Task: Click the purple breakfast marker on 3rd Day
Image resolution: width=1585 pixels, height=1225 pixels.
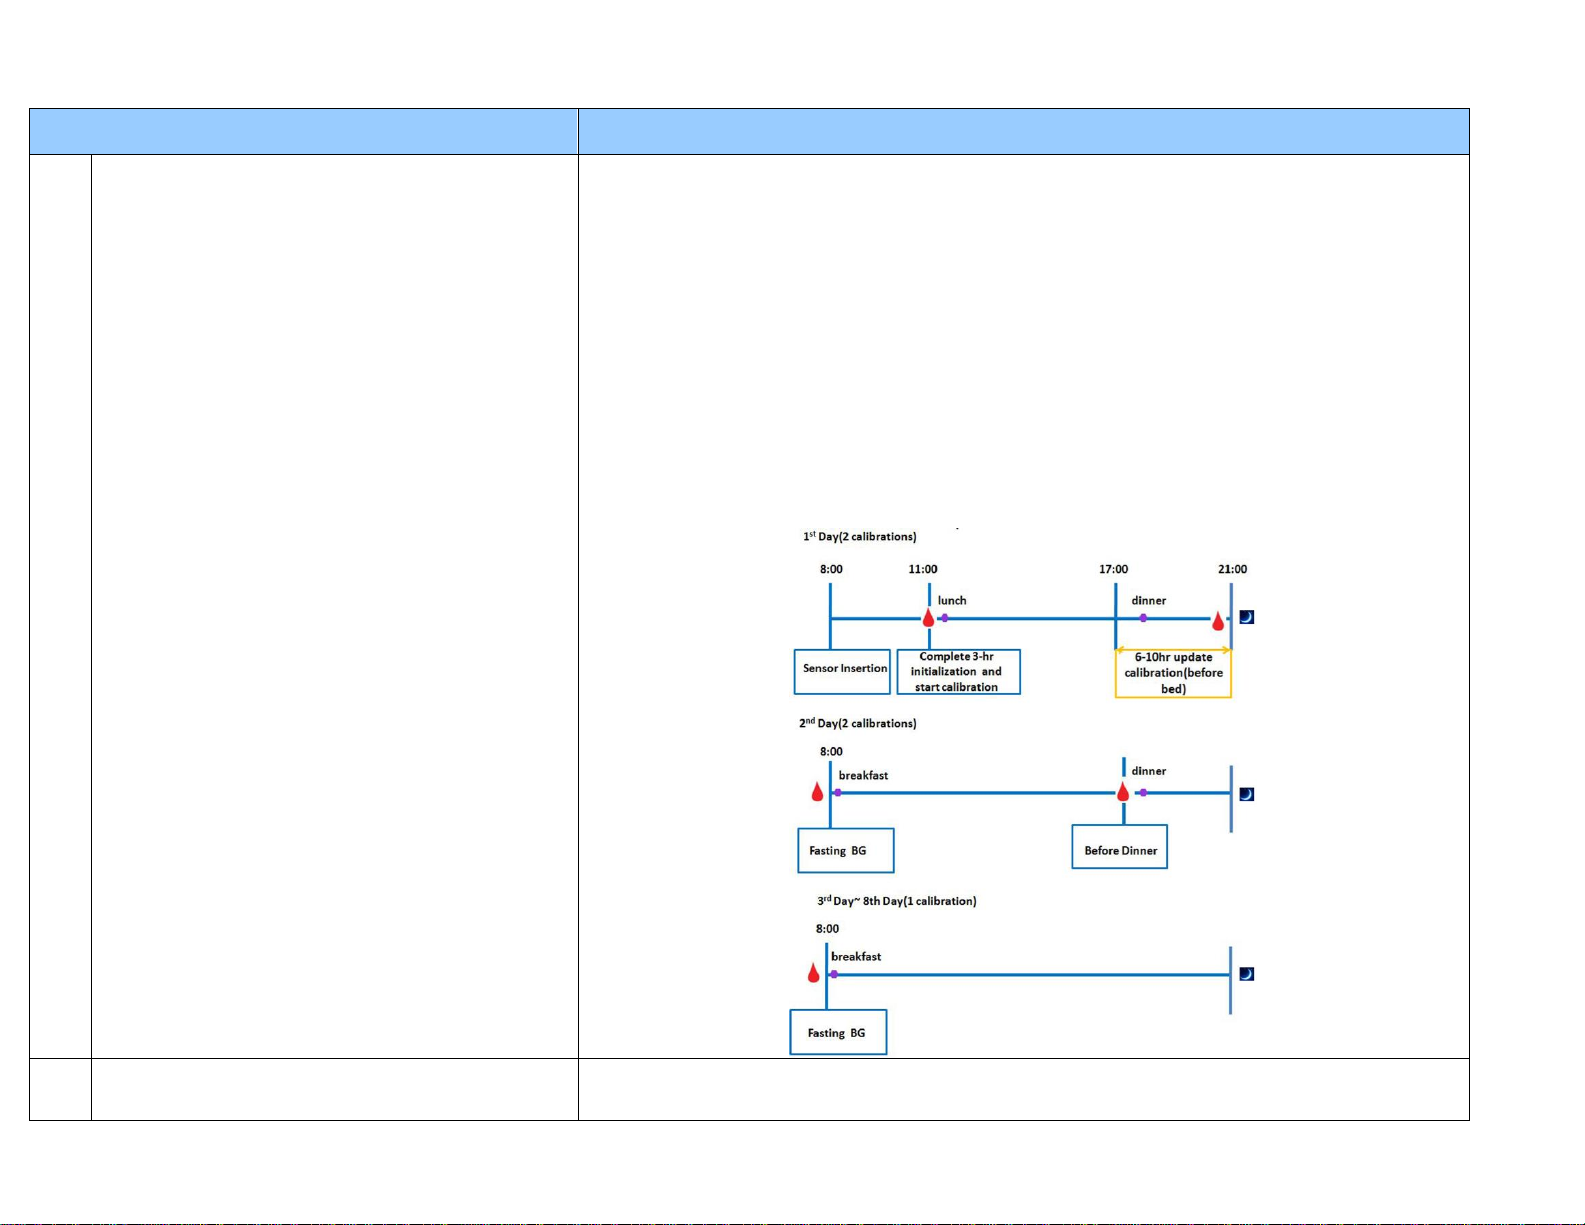Action: point(834,974)
